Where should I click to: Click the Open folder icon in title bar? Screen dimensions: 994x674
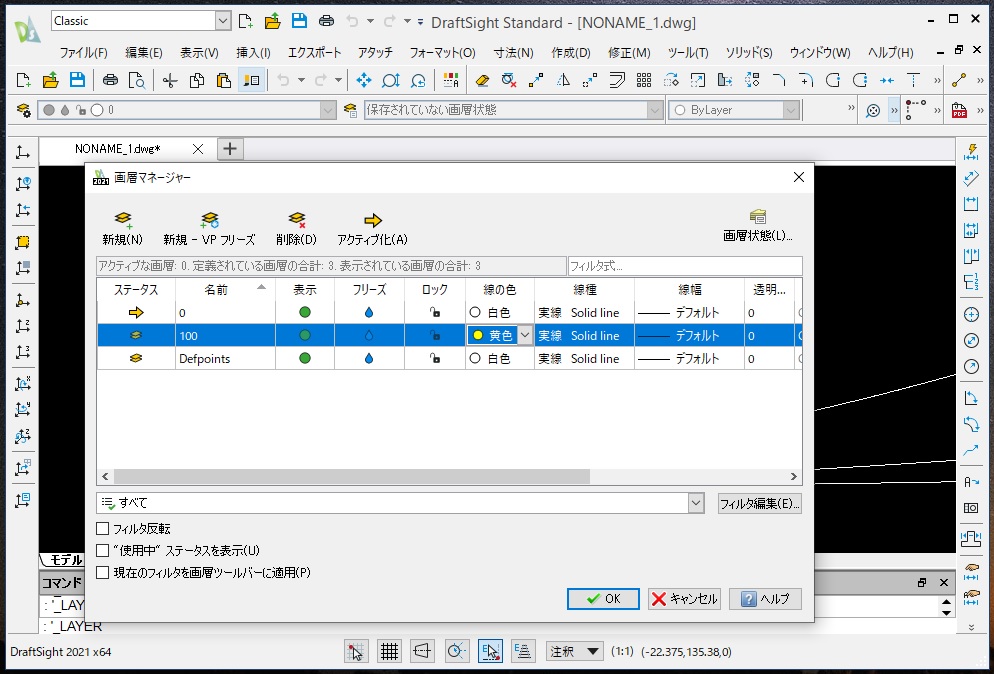point(273,21)
